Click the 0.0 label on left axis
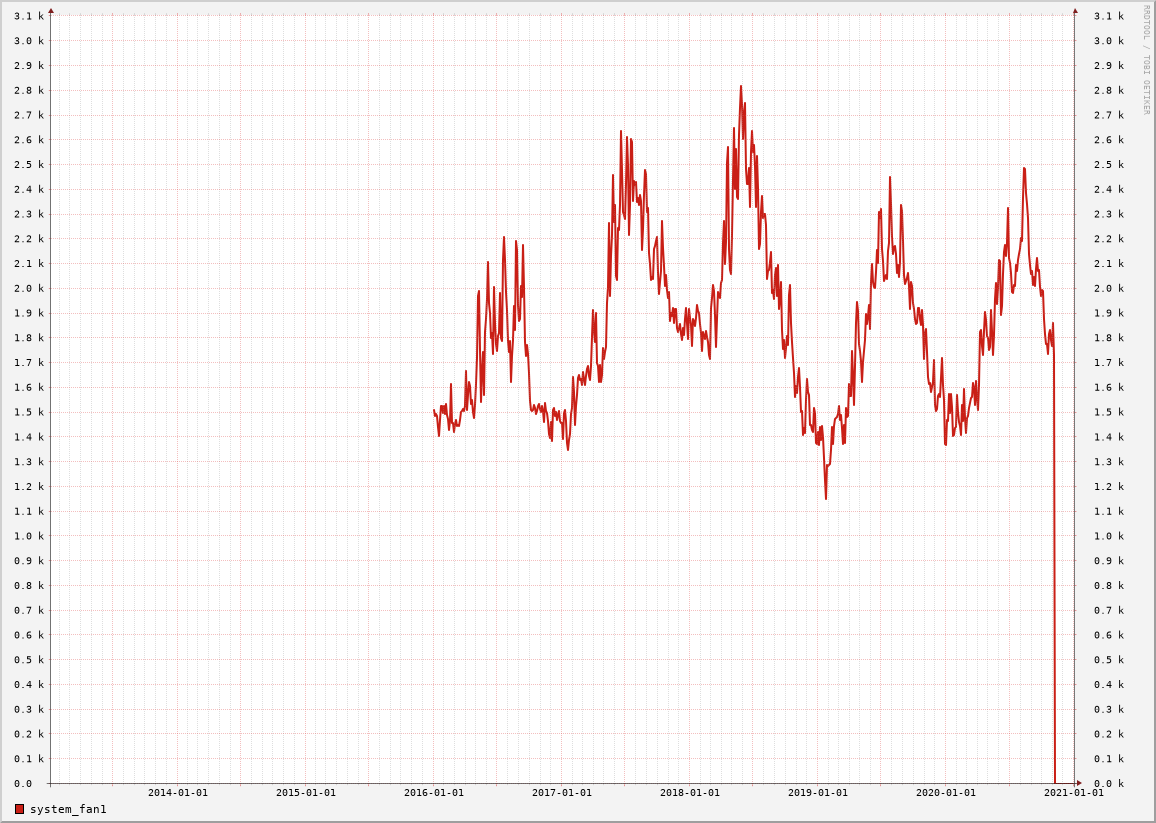Viewport: 1156px width, 823px height. [x=23, y=784]
